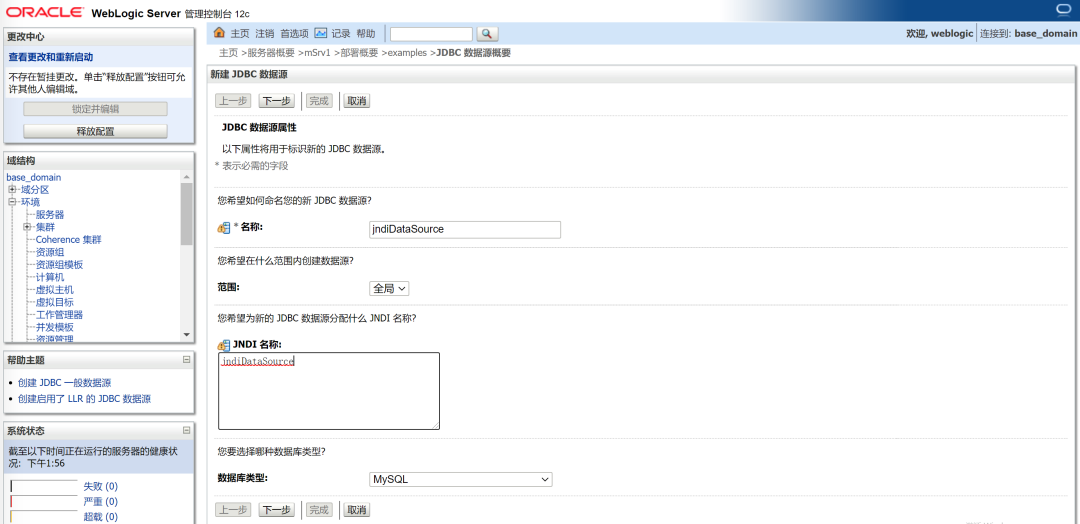Open 创建 JDBC 一般数据源 help link
Image resolution: width=1080 pixels, height=524 pixels.
[x=65, y=383]
